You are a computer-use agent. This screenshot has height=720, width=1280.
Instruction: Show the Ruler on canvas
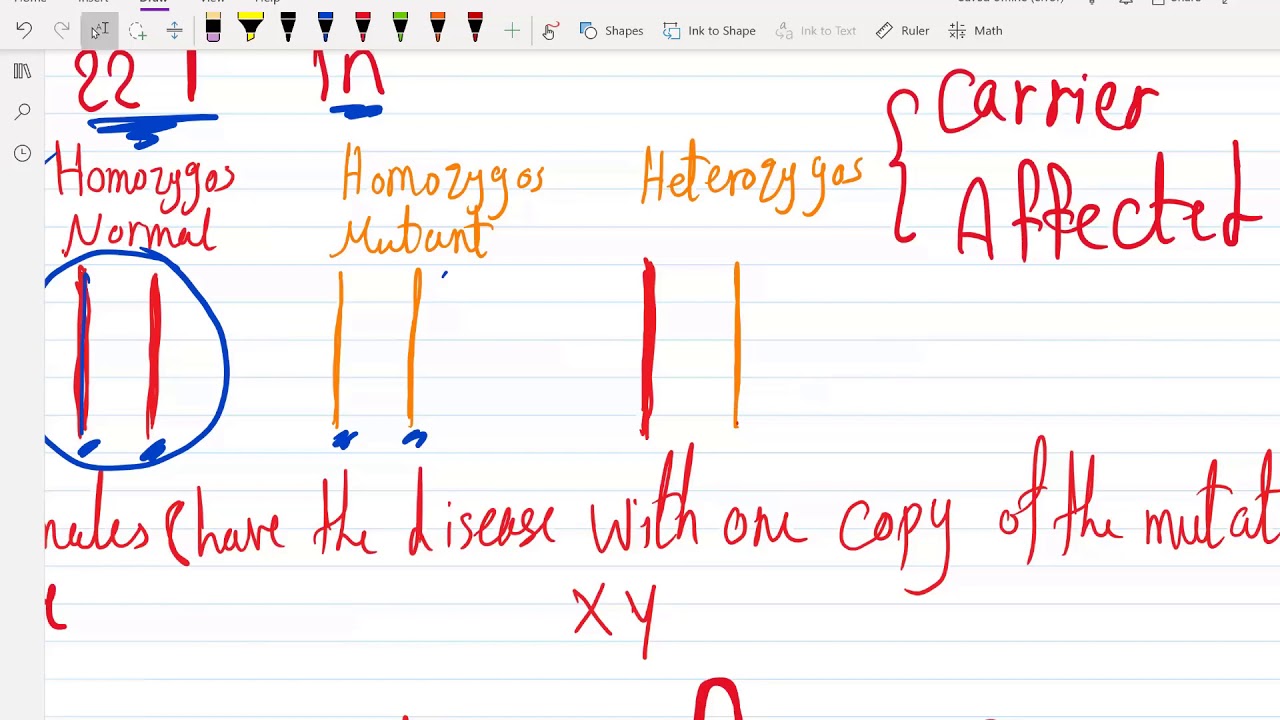click(902, 31)
